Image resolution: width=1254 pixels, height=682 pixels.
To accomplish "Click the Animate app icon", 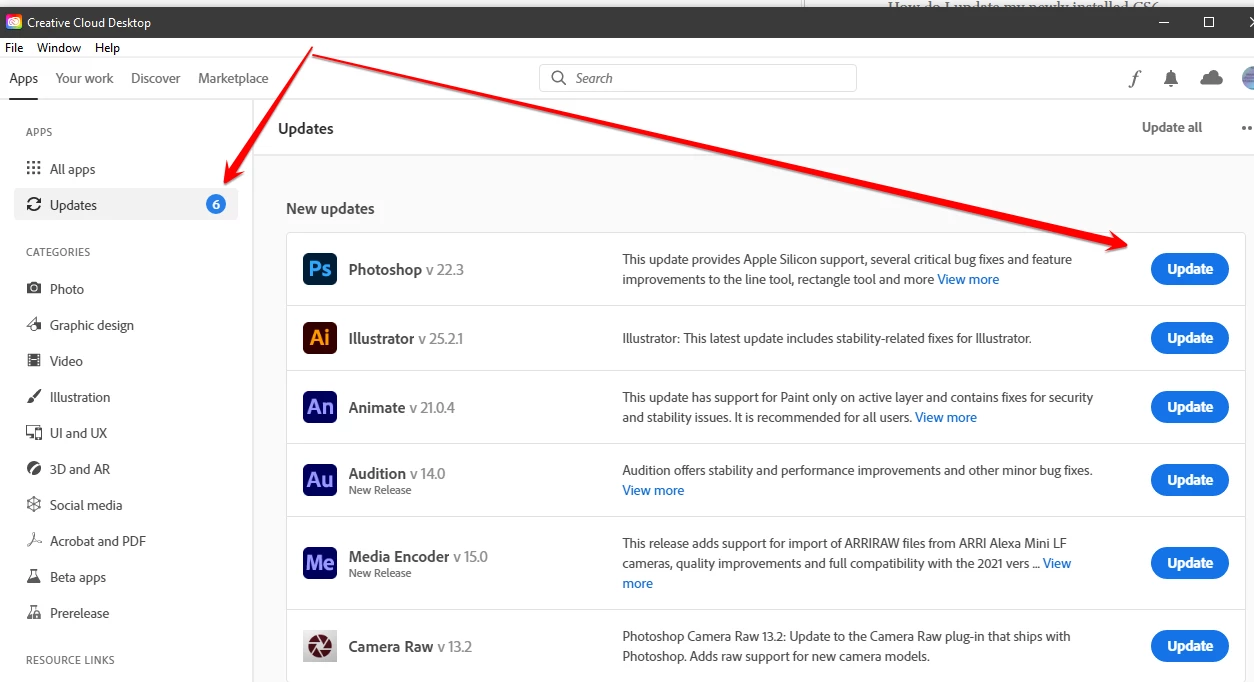I will [320, 407].
